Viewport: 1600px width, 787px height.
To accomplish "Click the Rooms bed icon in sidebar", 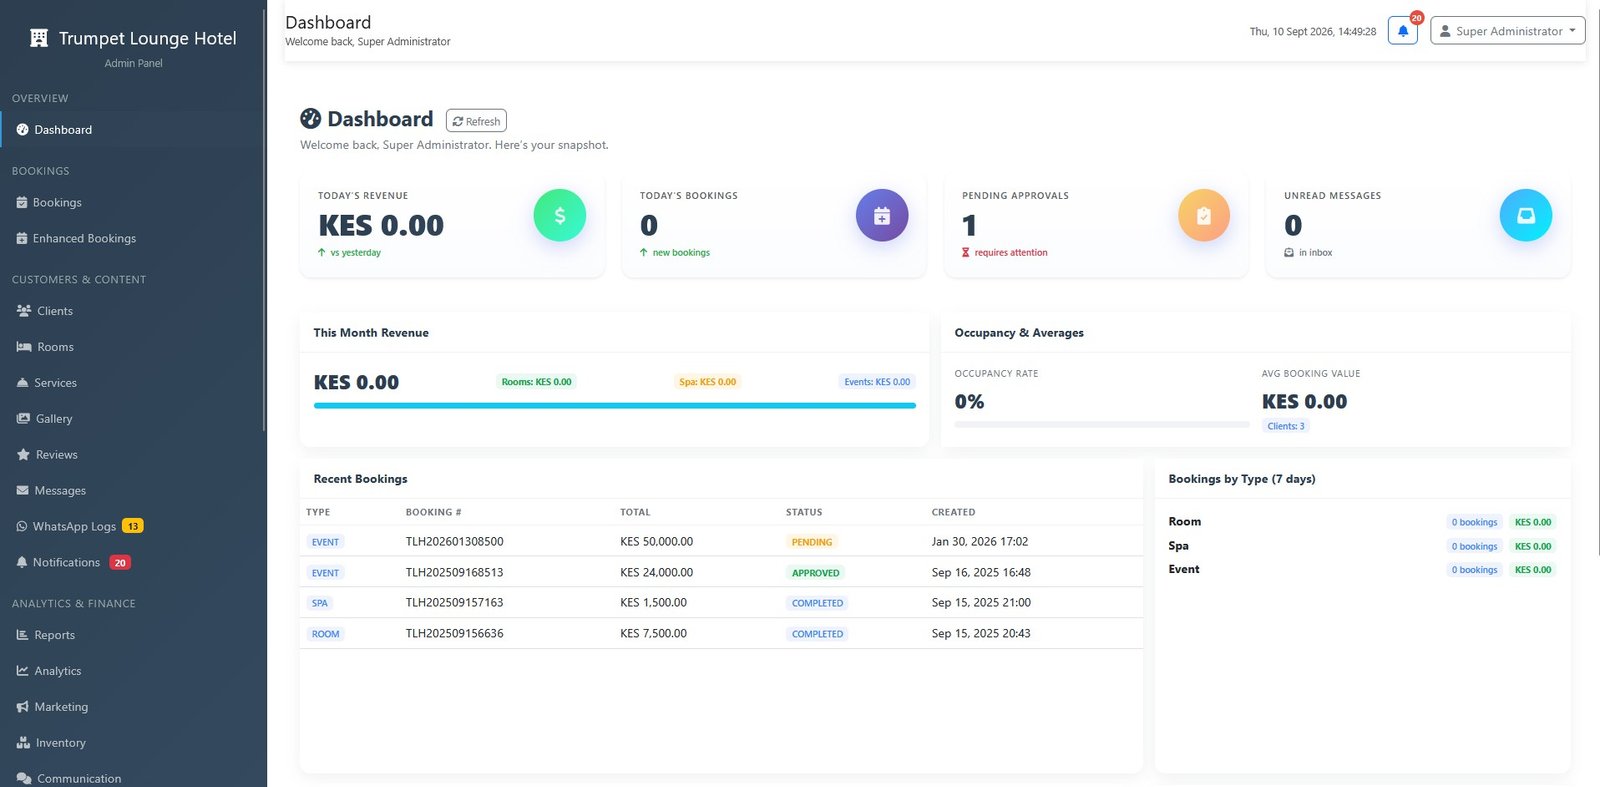I will (24, 347).
